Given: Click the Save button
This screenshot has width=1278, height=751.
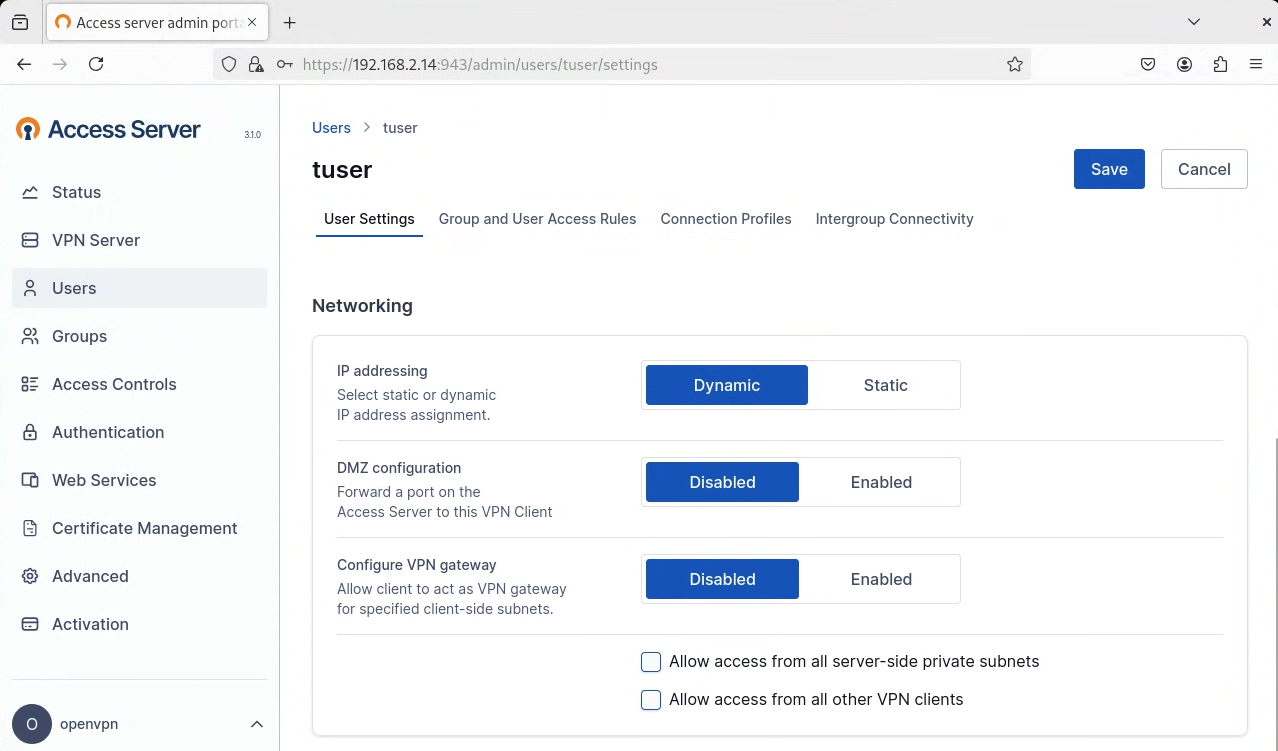Looking at the screenshot, I should click(x=1109, y=169).
